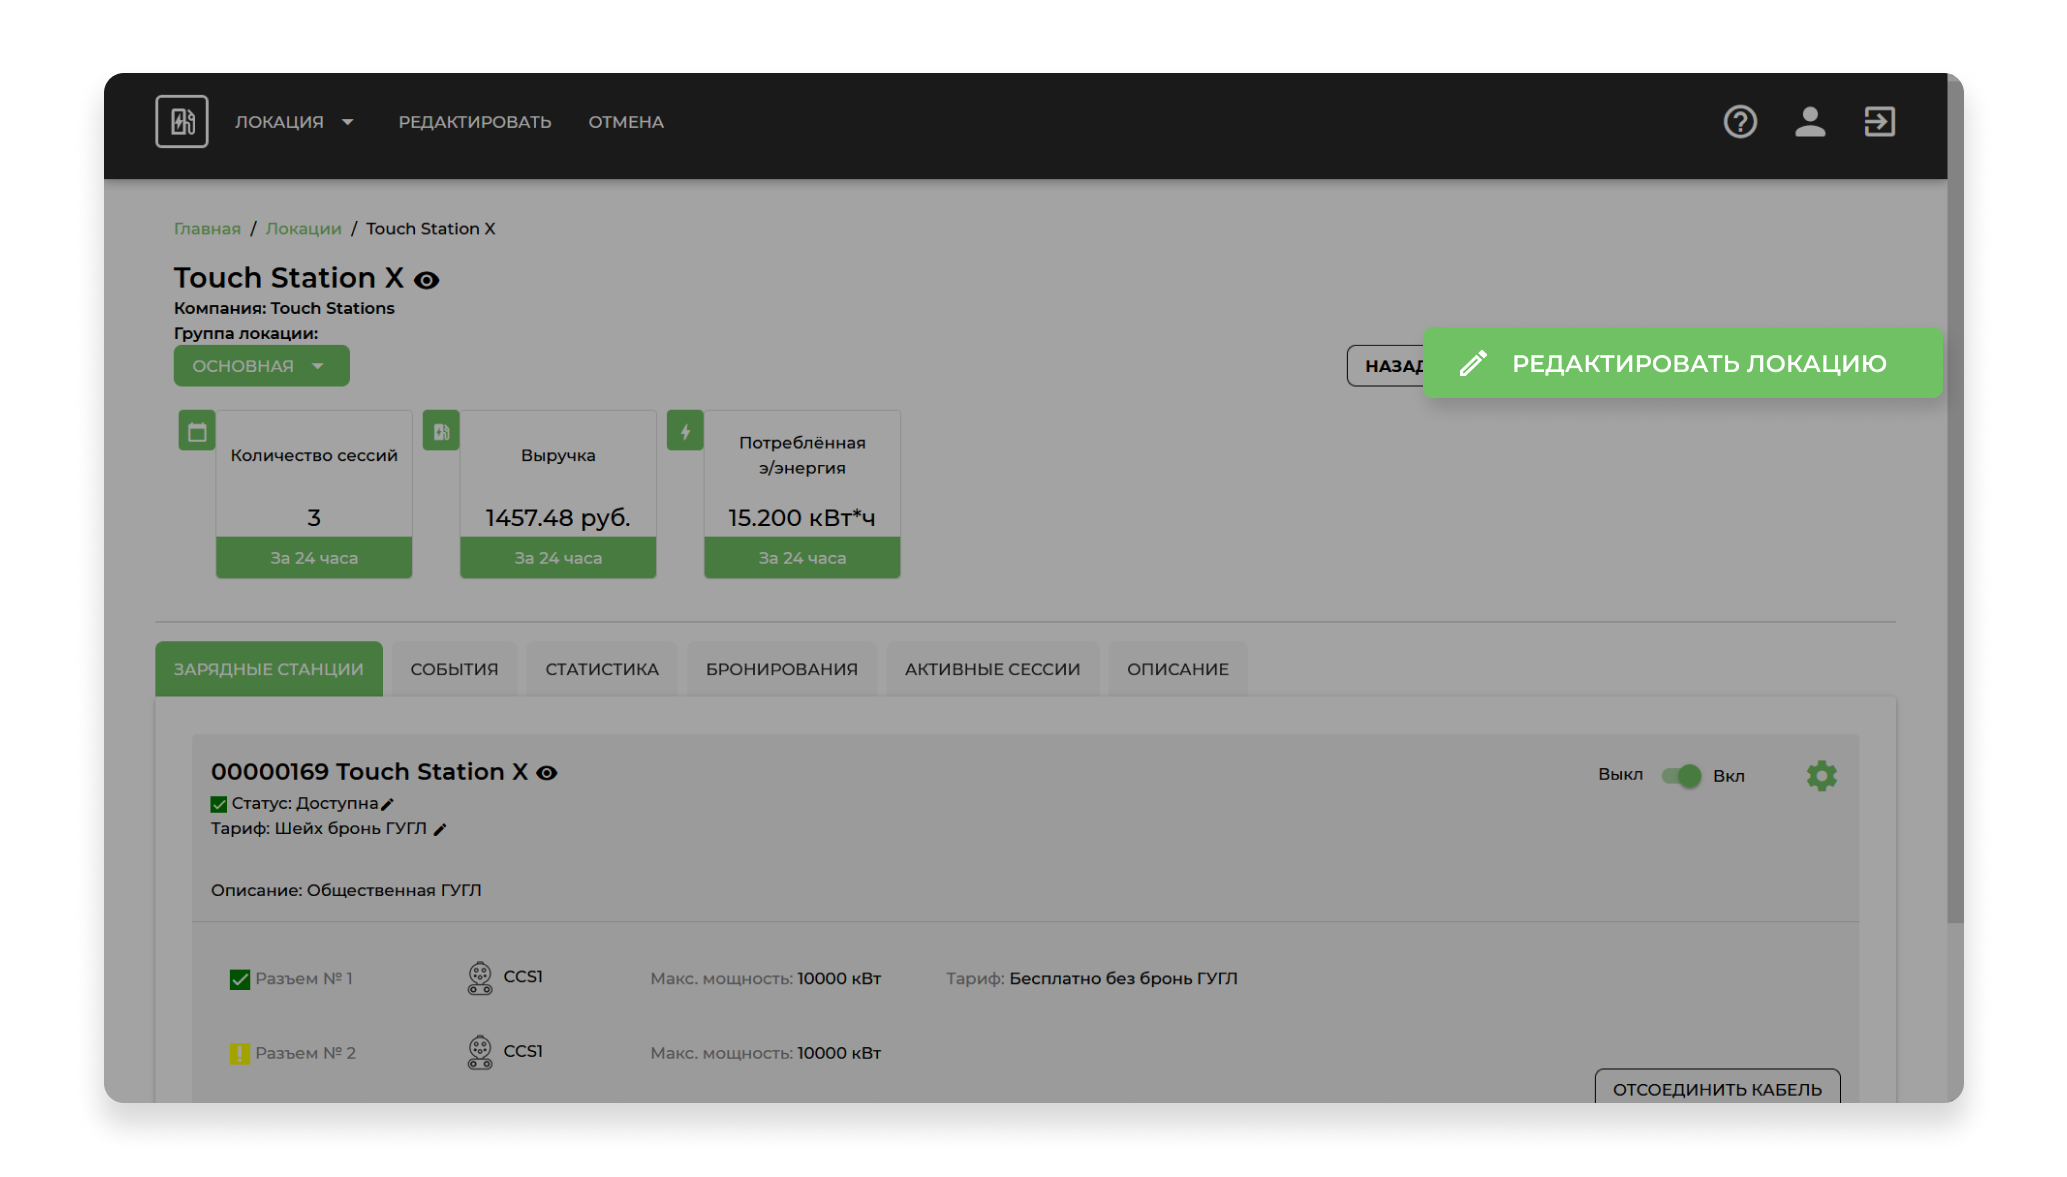This screenshot has height=1177, width=2067.
Task: Click CCS1 connector icon for Разъем № 1
Action: pyautogui.click(x=480, y=978)
